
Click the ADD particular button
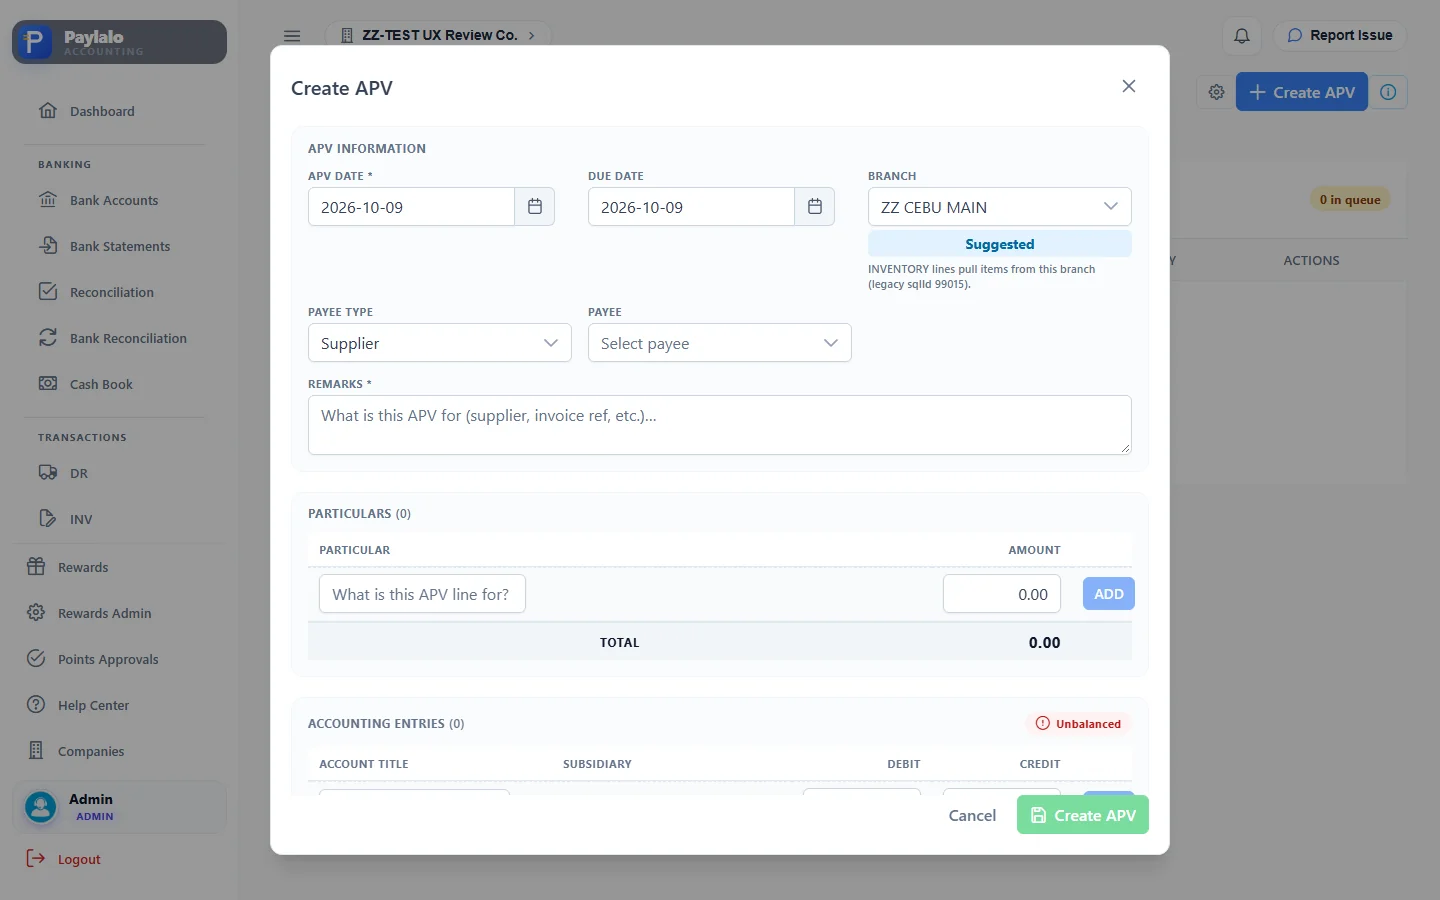coord(1109,594)
